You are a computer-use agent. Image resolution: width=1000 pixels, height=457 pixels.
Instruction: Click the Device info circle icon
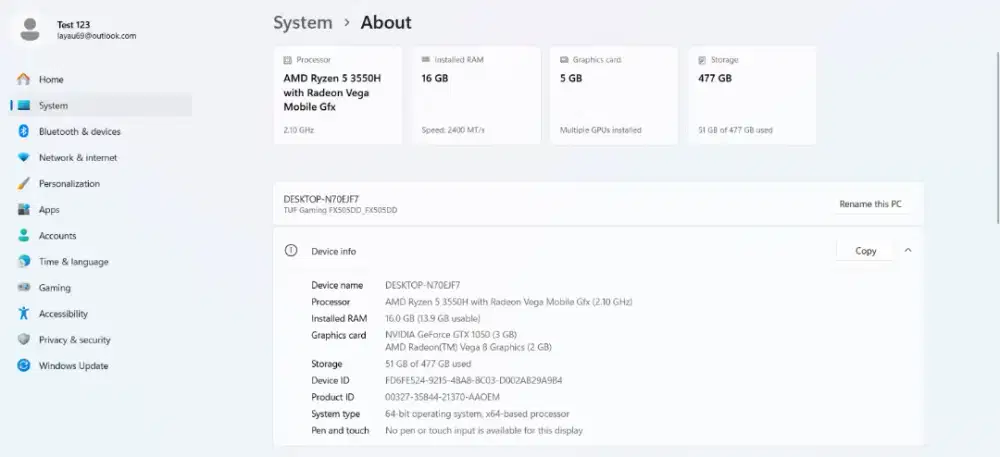[x=291, y=250]
